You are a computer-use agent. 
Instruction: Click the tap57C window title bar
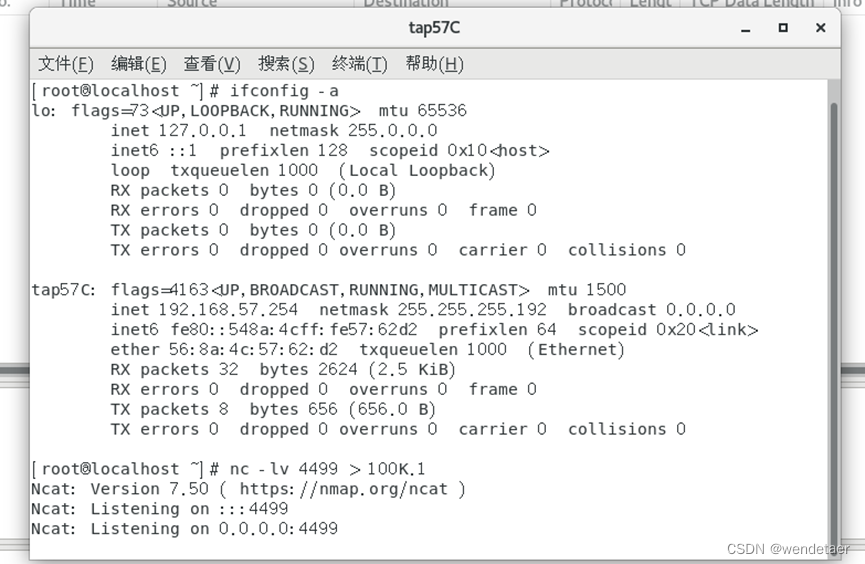click(x=434, y=28)
